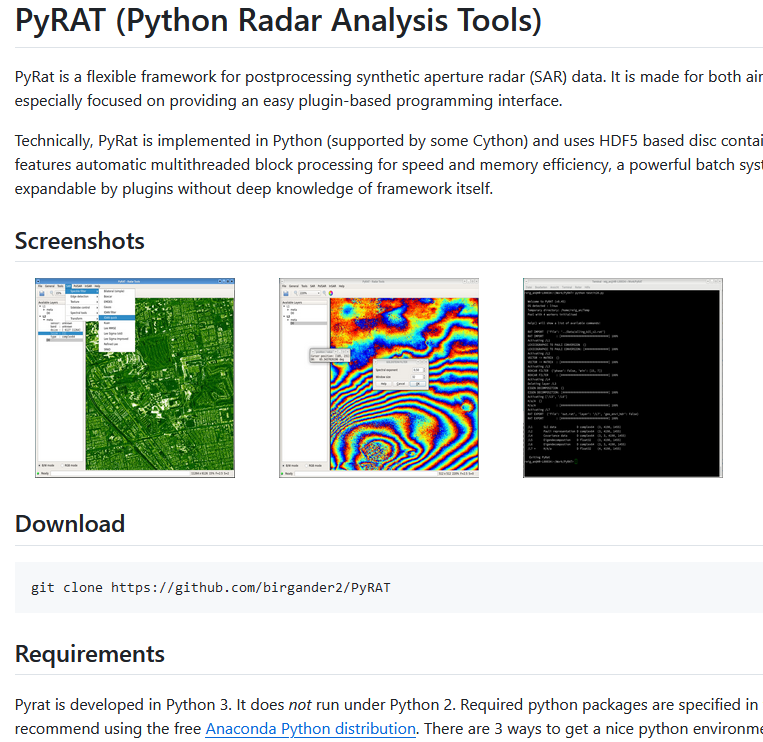763x742 pixels.
Task: Open the rainbow interferogram screenshot thumbnail
Action: (379, 378)
